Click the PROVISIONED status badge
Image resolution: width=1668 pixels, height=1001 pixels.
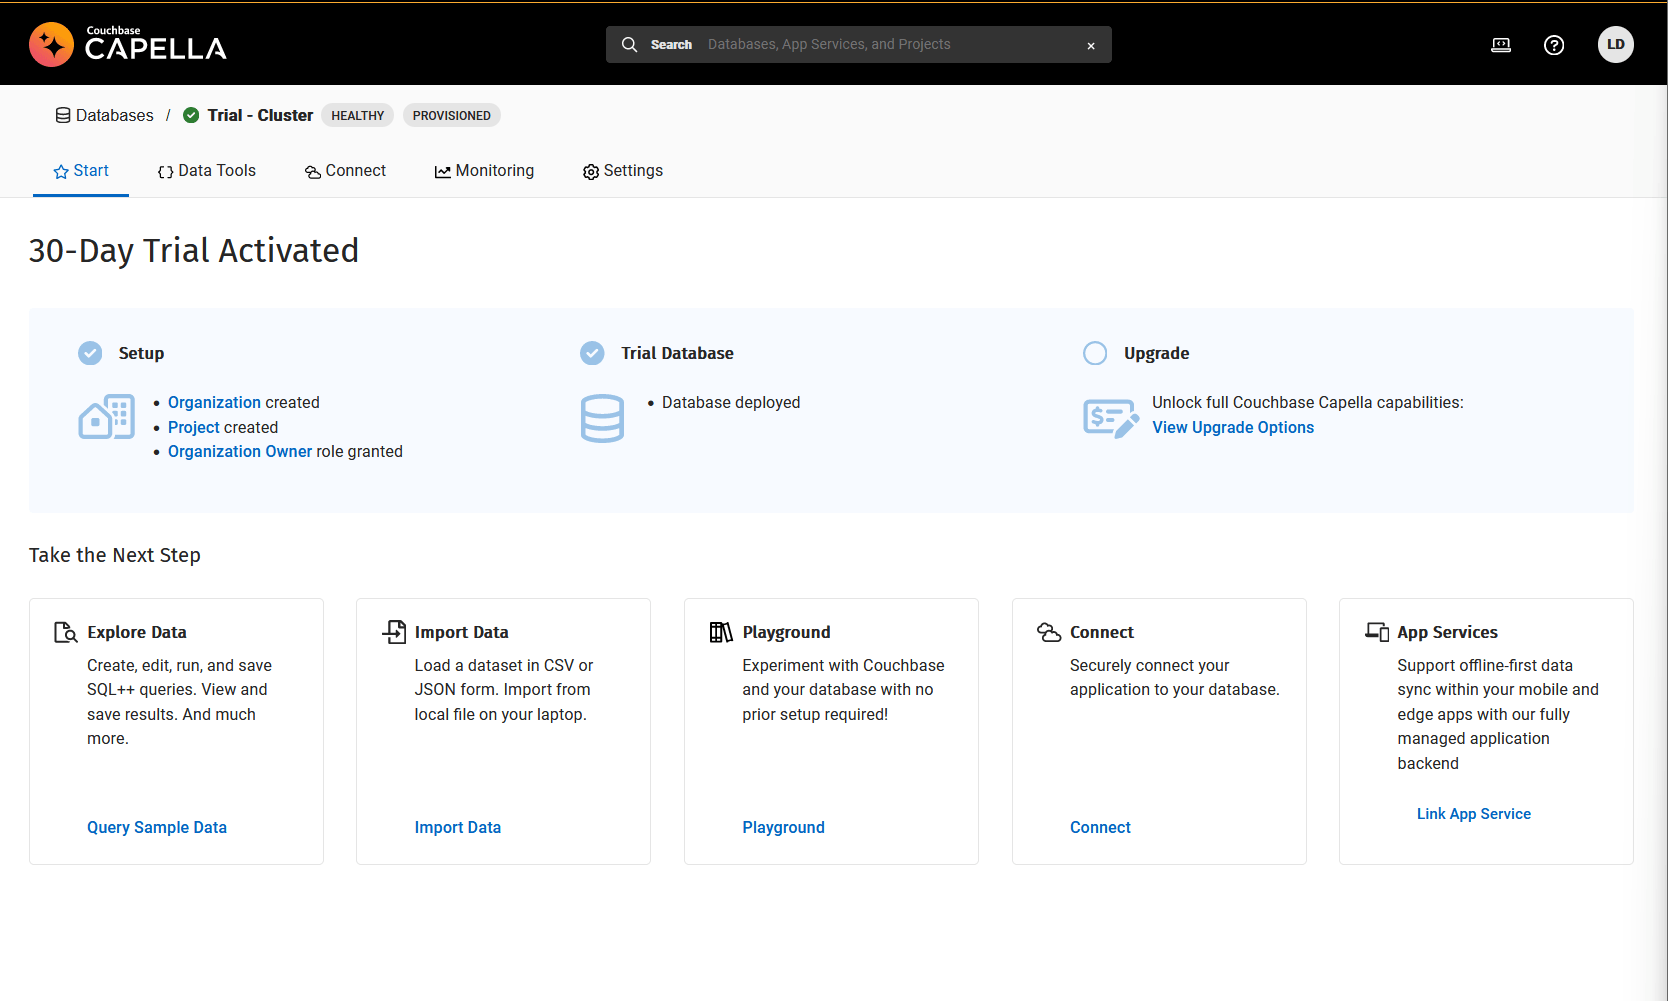pyautogui.click(x=452, y=116)
